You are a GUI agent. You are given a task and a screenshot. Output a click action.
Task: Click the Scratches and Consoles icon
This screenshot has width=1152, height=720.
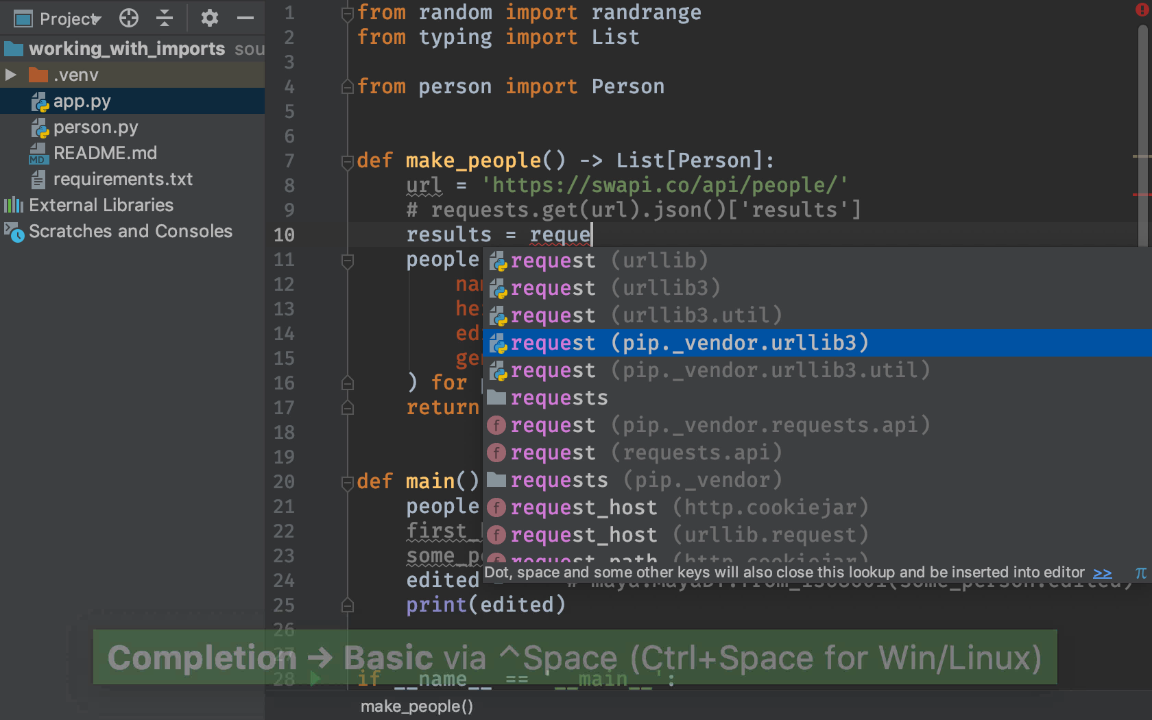pyautogui.click(x=15, y=231)
